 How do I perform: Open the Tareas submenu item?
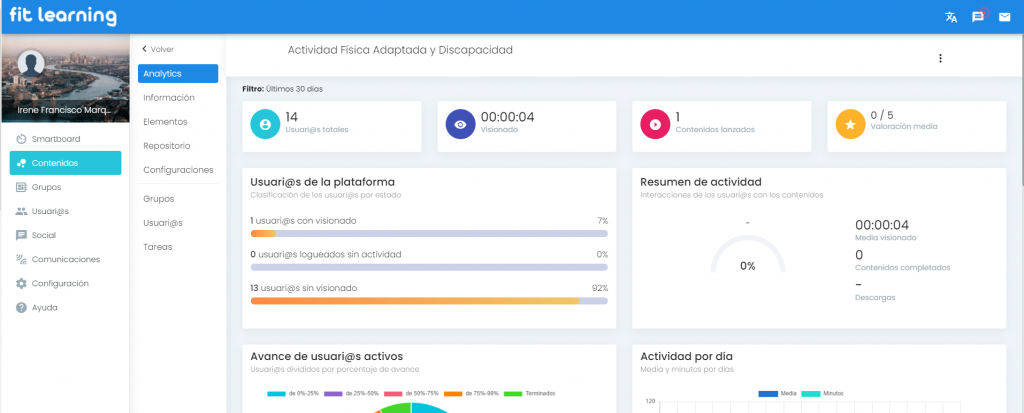[157, 247]
